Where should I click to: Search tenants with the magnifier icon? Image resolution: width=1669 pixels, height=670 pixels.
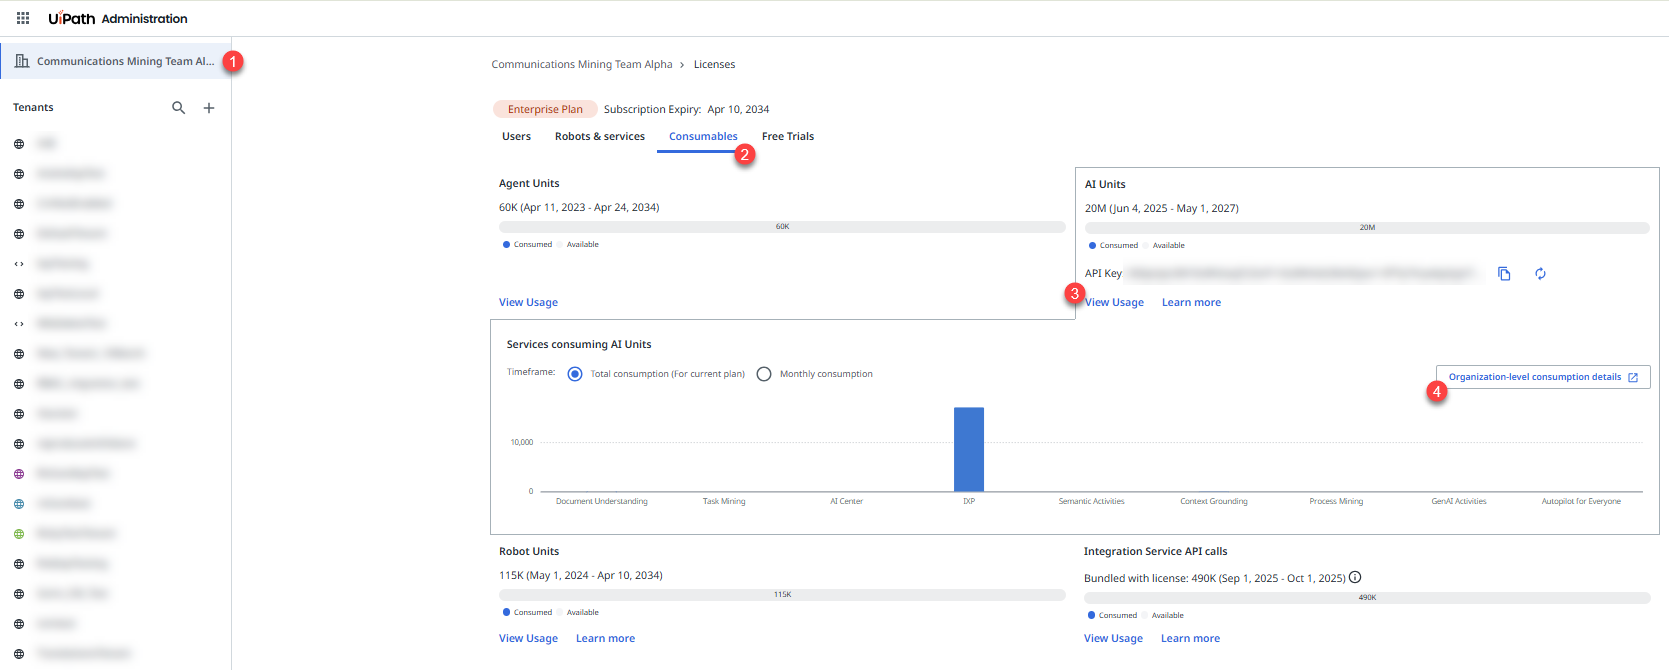[x=179, y=108]
